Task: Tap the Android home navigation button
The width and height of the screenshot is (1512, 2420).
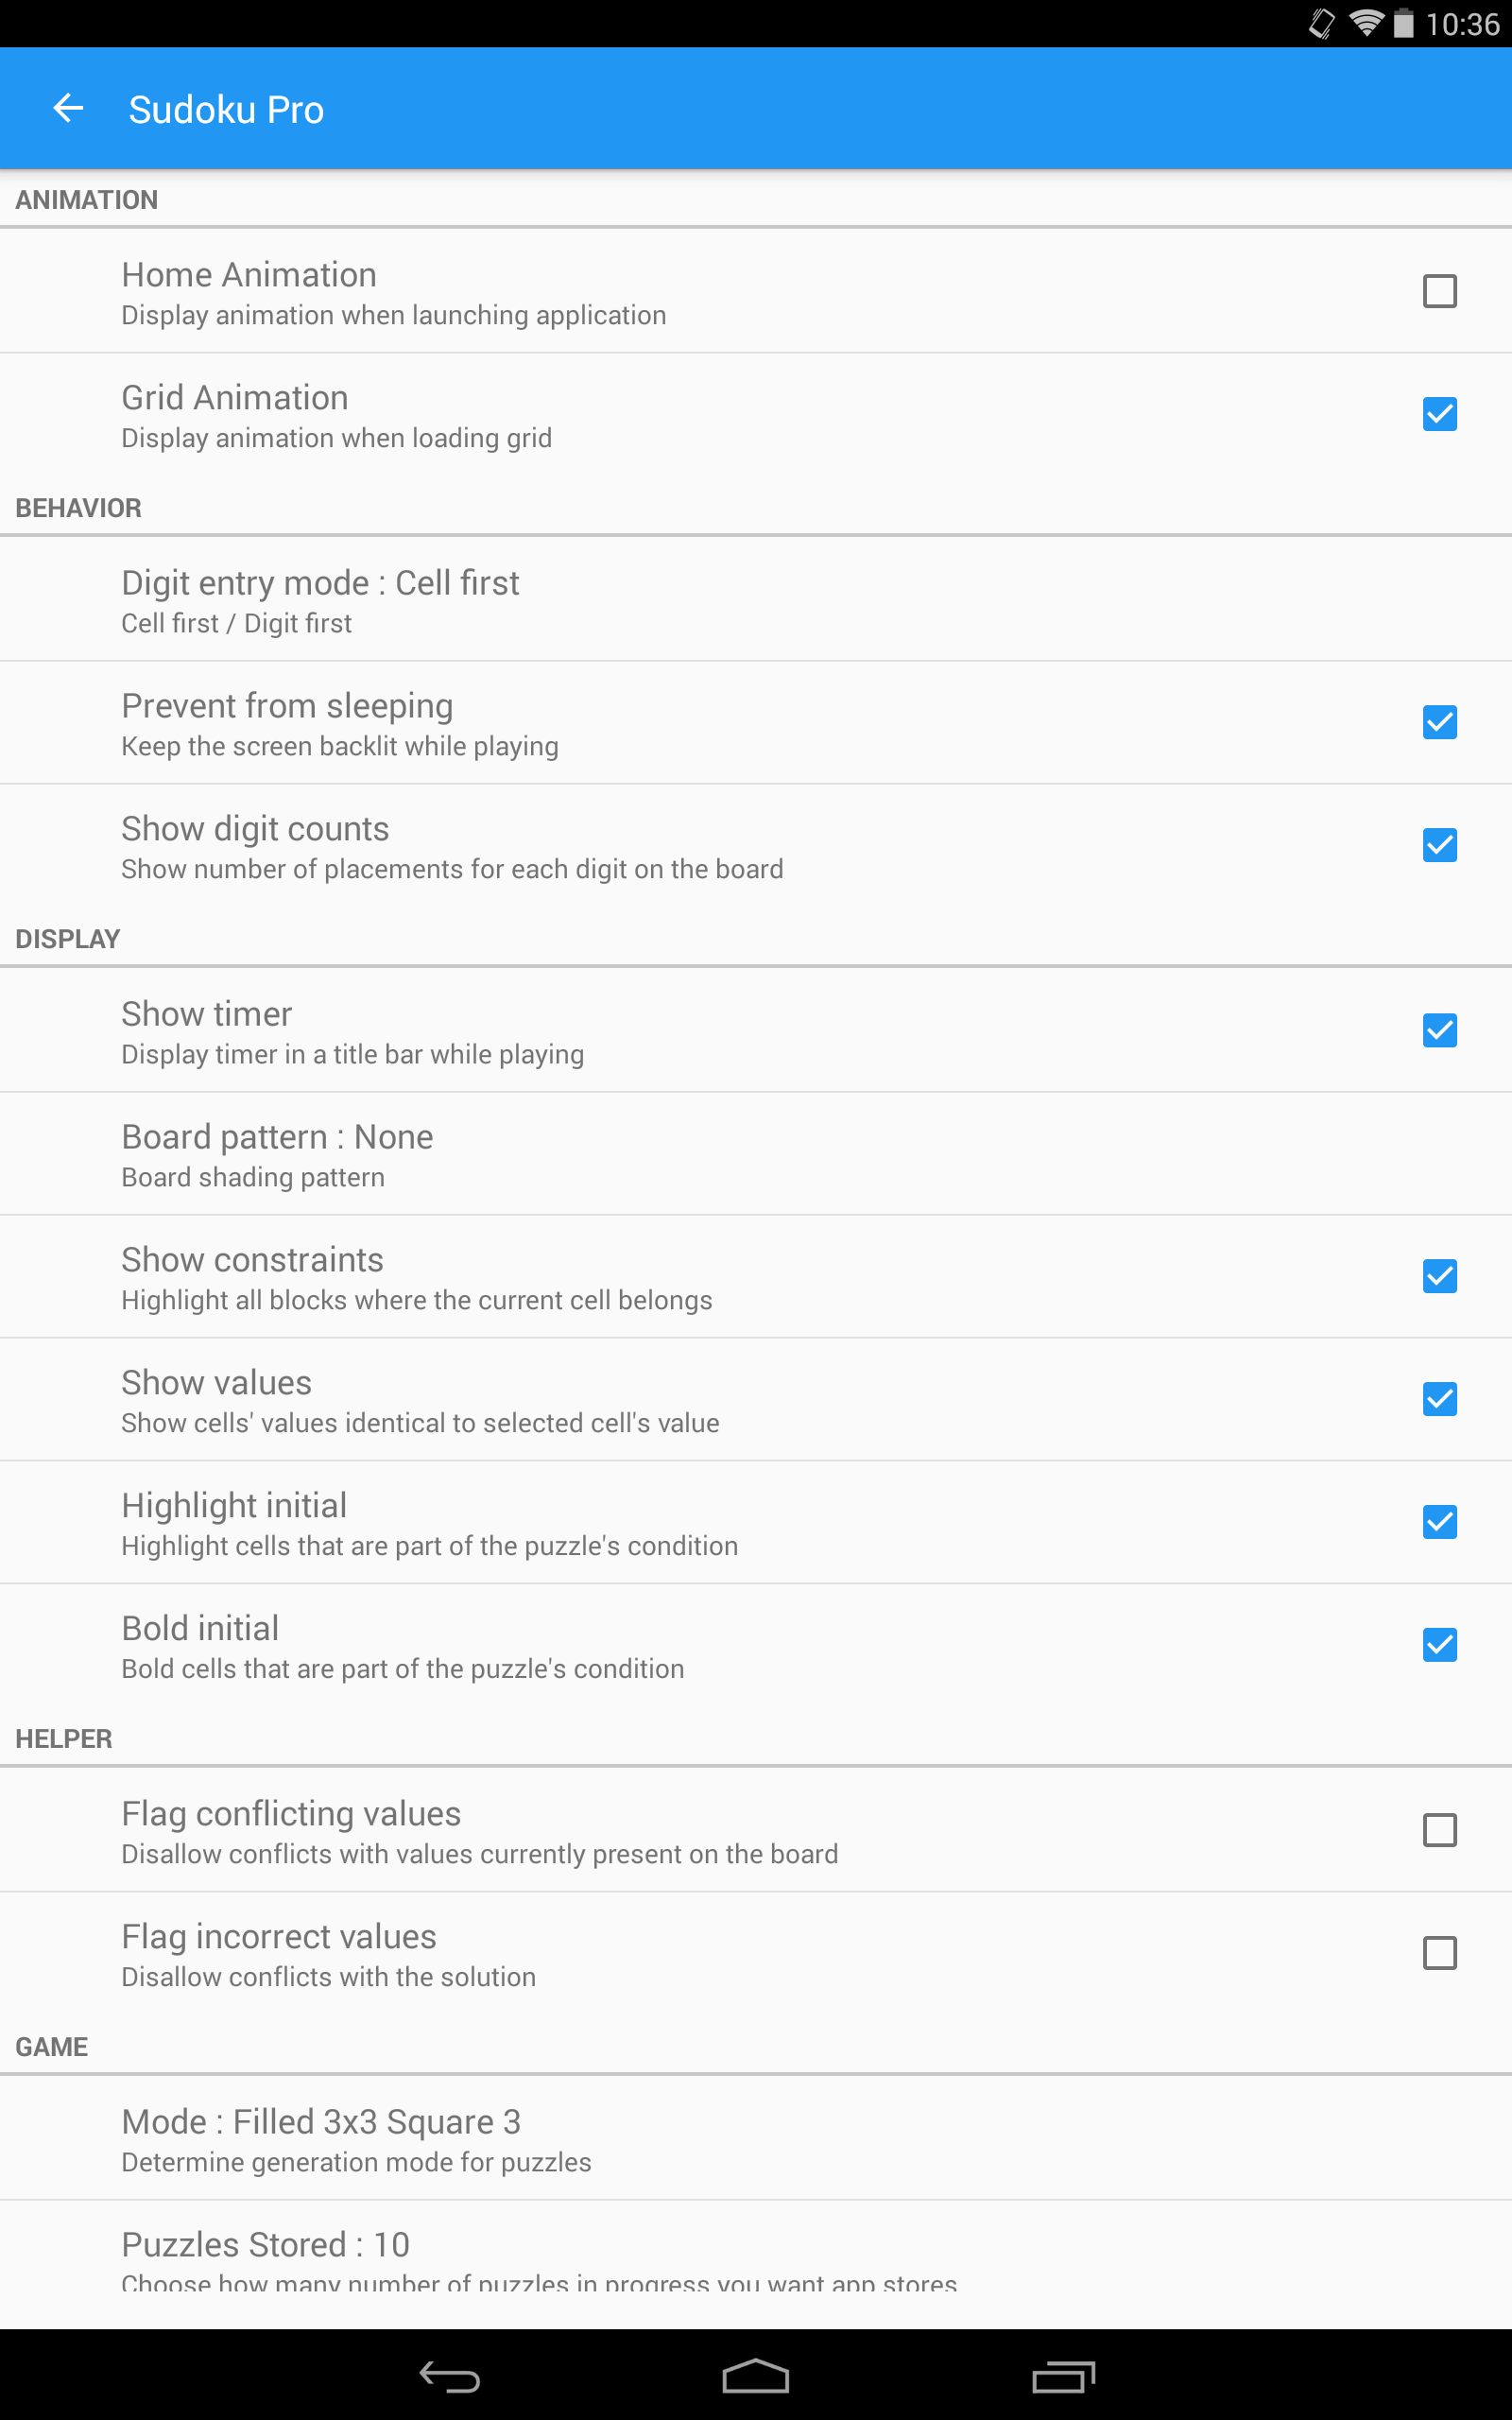Action: point(756,2376)
